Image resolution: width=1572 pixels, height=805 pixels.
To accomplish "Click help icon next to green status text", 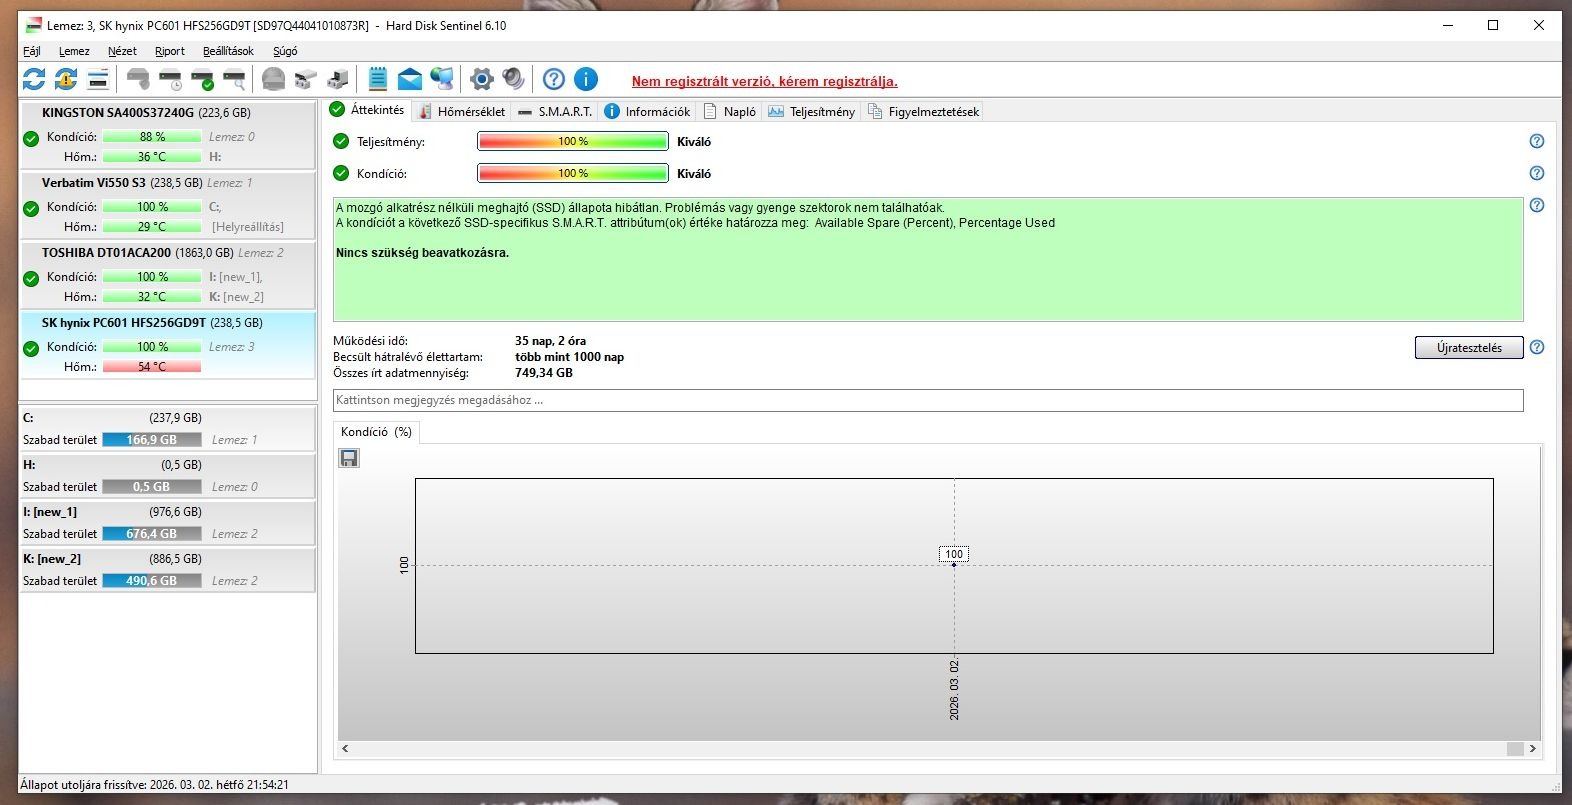I will click(1537, 205).
